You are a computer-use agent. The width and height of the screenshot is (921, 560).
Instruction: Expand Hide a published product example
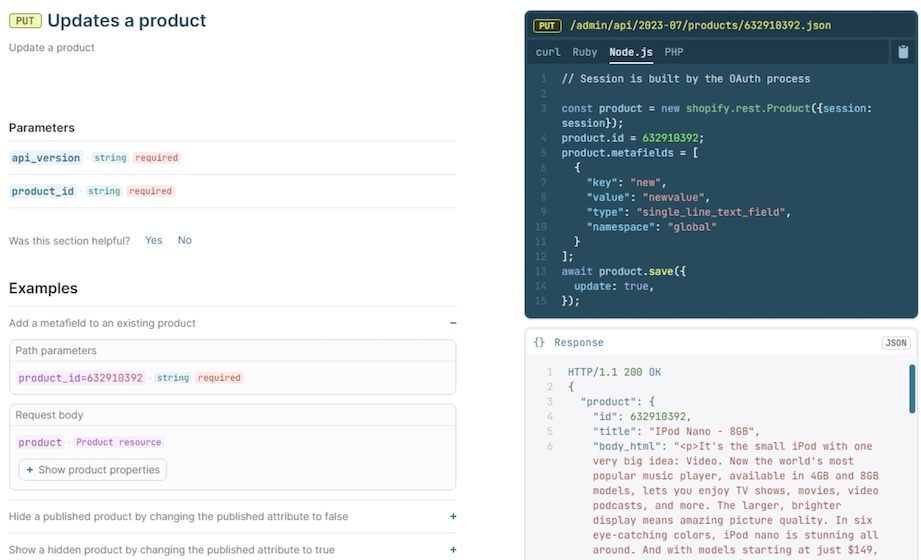point(453,517)
